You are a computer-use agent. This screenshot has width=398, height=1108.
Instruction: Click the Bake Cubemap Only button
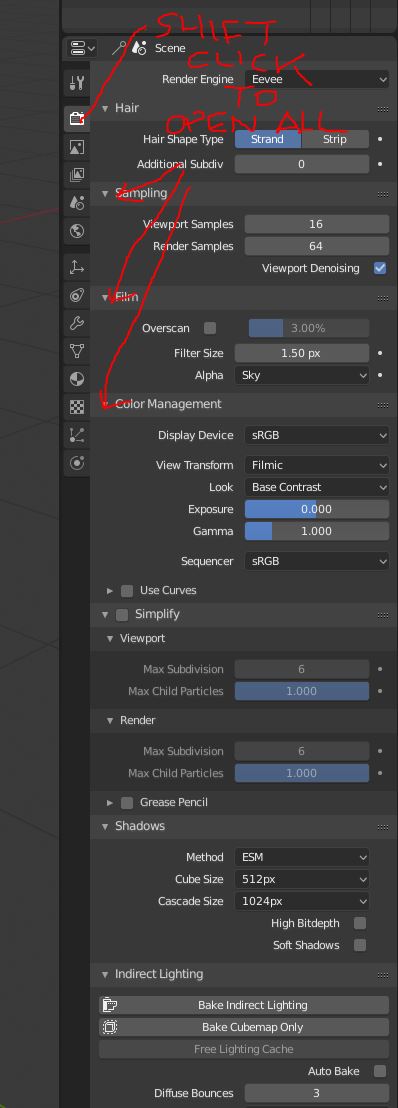coord(244,1027)
